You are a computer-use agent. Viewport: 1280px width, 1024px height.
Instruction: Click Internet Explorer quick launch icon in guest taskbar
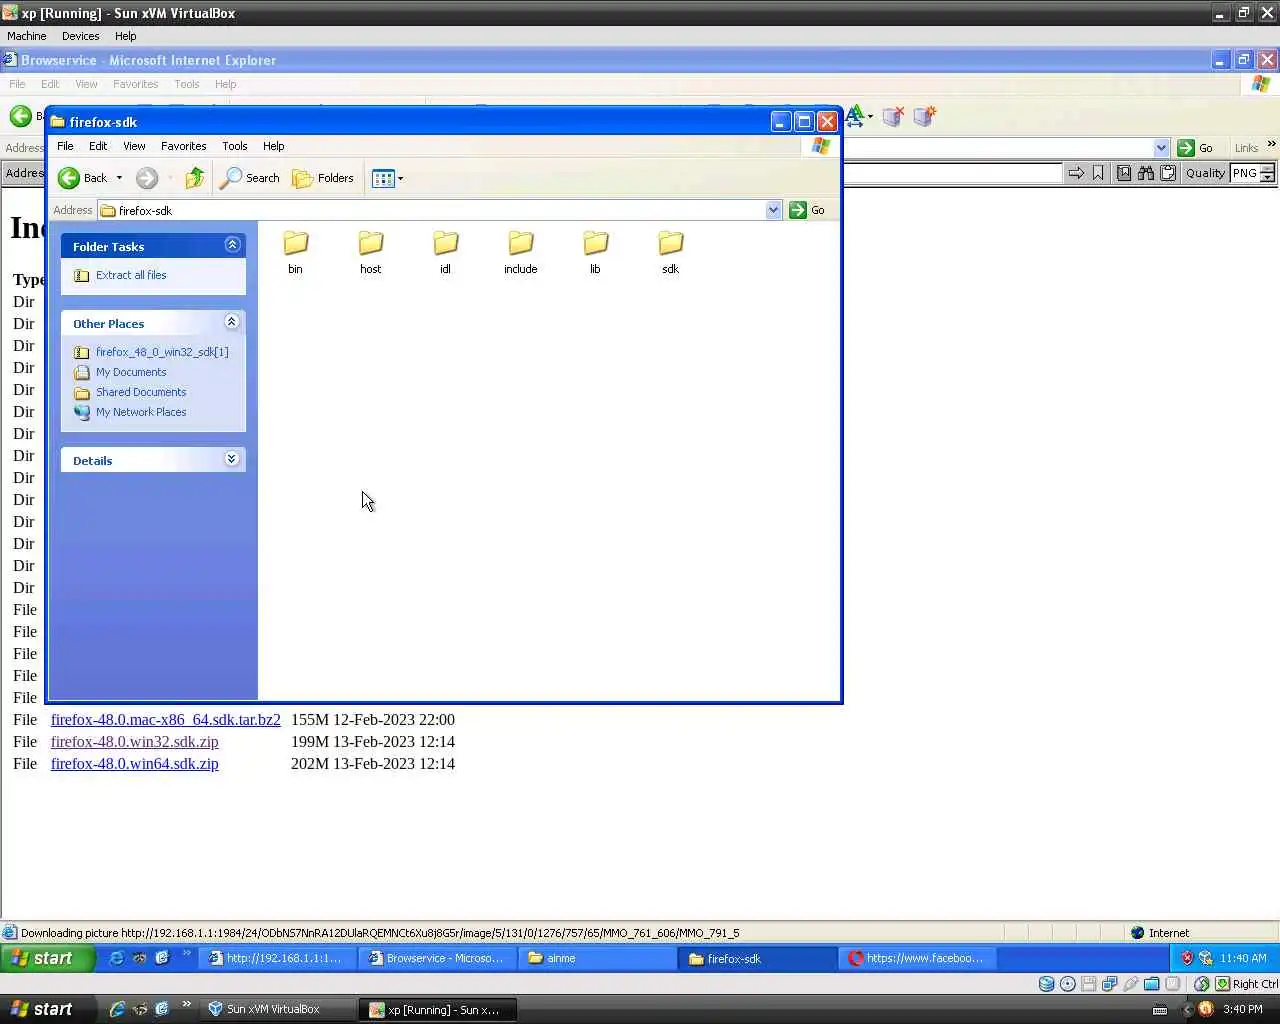[x=116, y=958]
